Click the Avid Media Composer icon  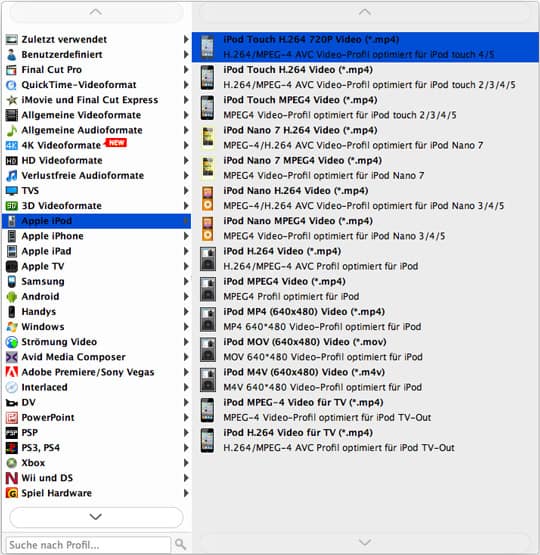click(12, 357)
